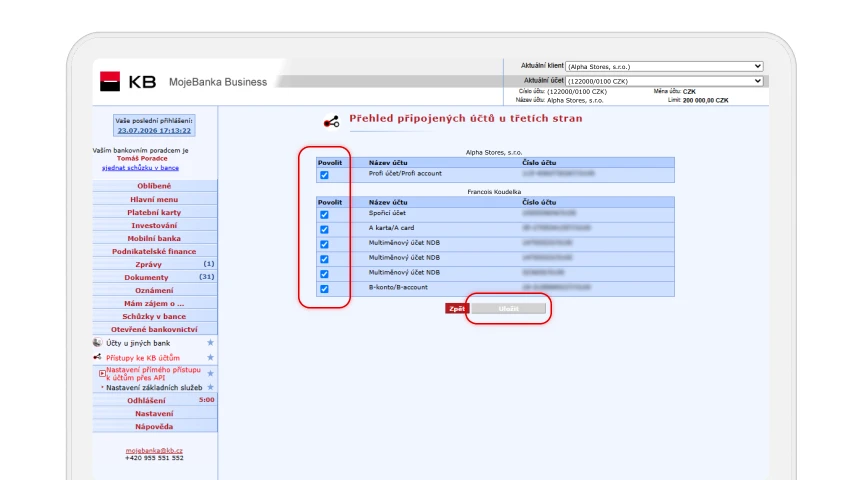Star the Nastavení přímého přístupu k účtům item
Screen dimensions: 864x480
tap(210, 374)
